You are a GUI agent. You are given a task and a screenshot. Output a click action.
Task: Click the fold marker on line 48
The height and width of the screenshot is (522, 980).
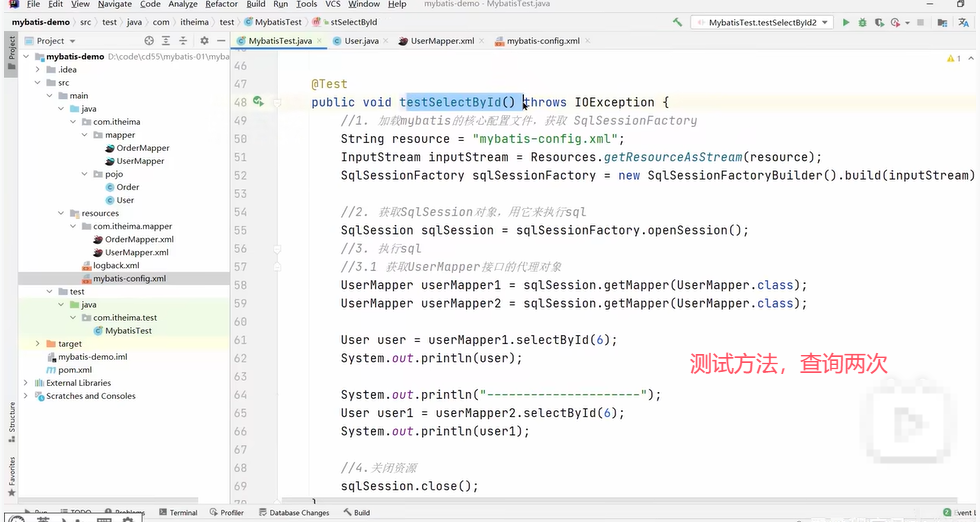277,102
